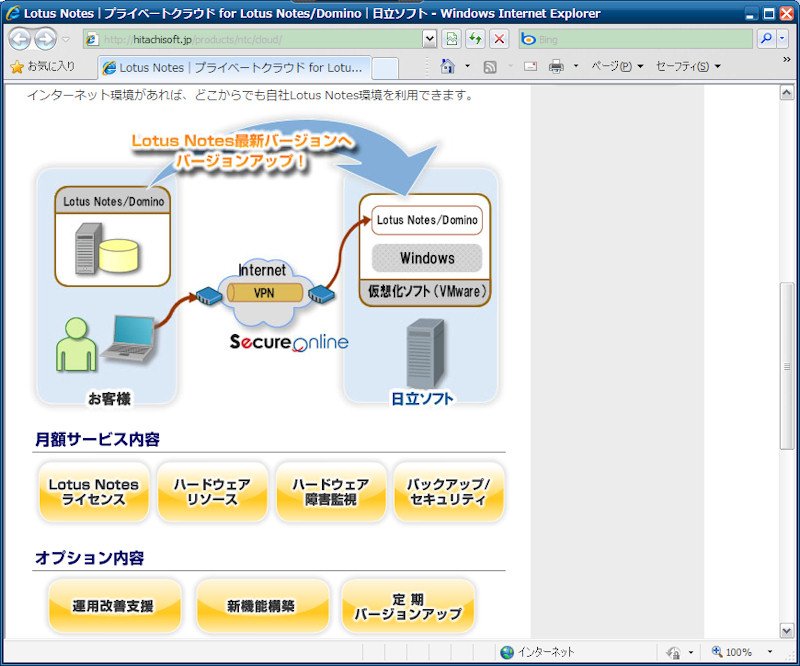Click the Read Mail icon
Image resolution: width=800 pixels, height=666 pixels.
531,66
